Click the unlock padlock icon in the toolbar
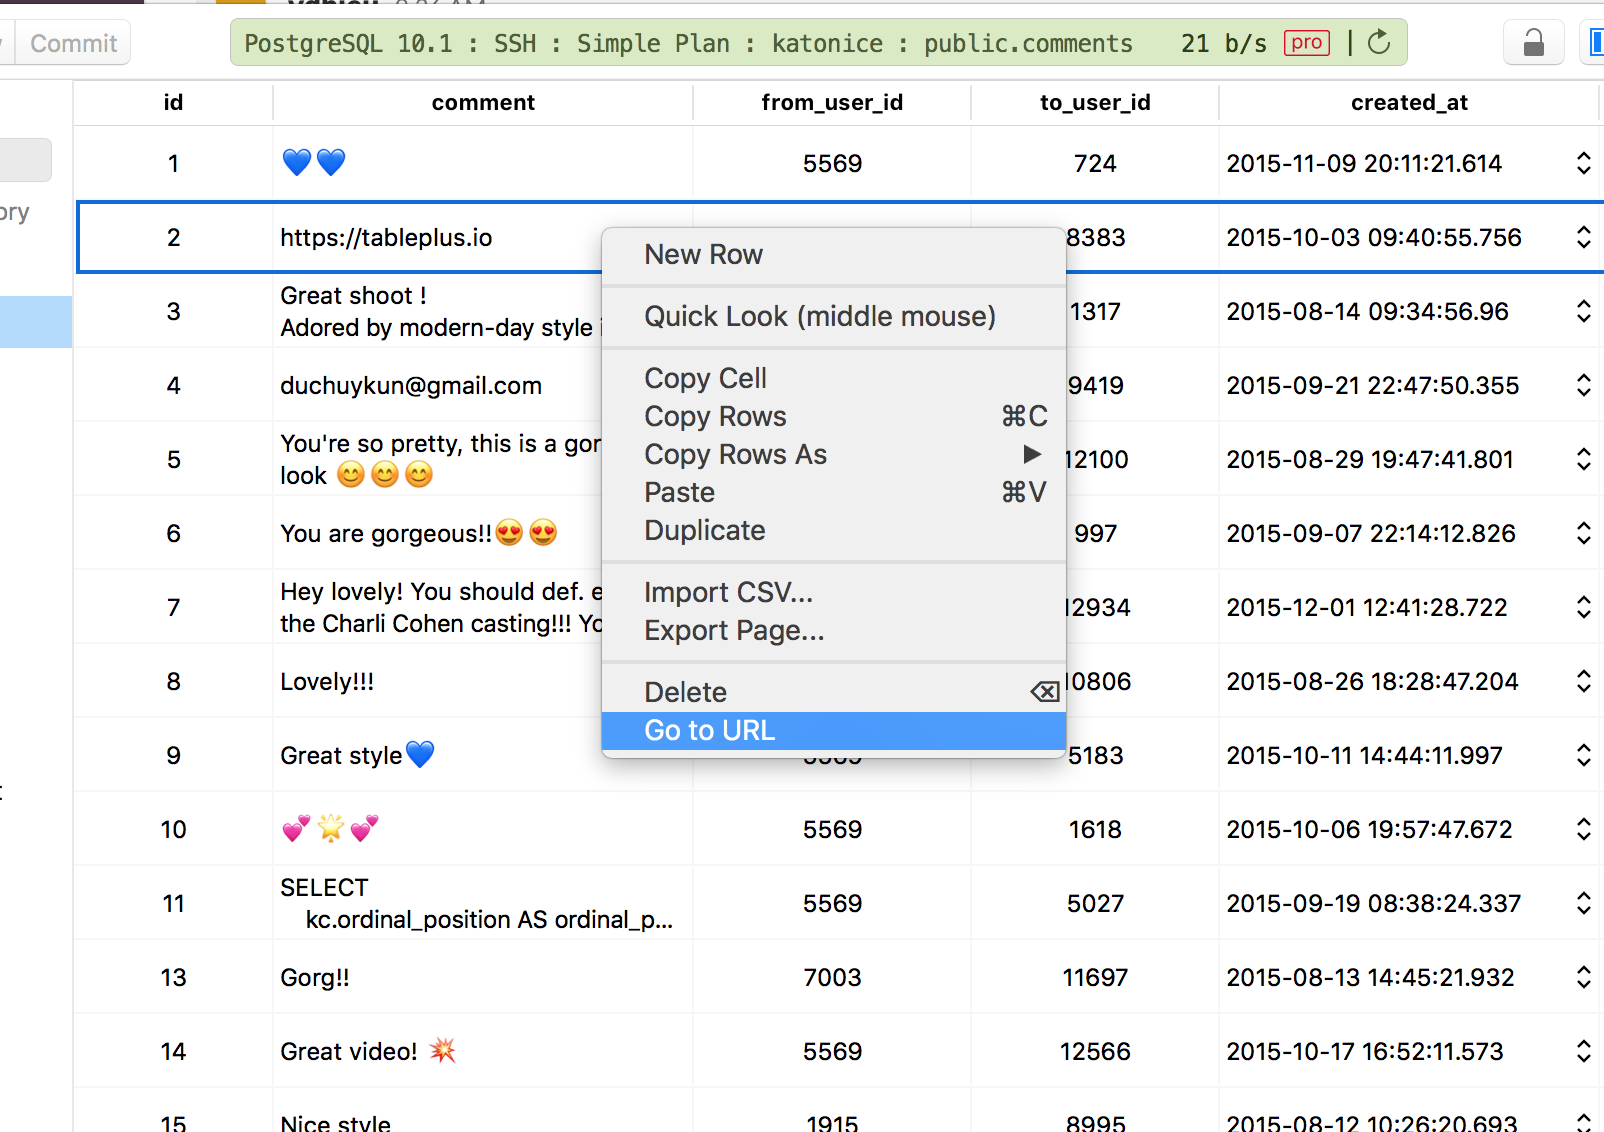The image size is (1604, 1132). (1533, 42)
